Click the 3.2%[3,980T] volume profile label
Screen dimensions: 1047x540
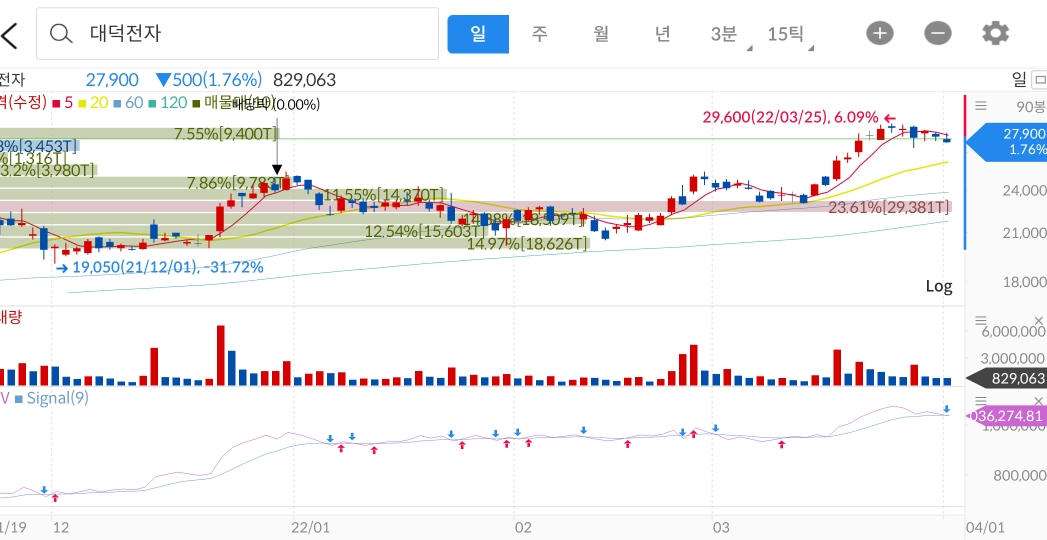(x=47, y=170)
